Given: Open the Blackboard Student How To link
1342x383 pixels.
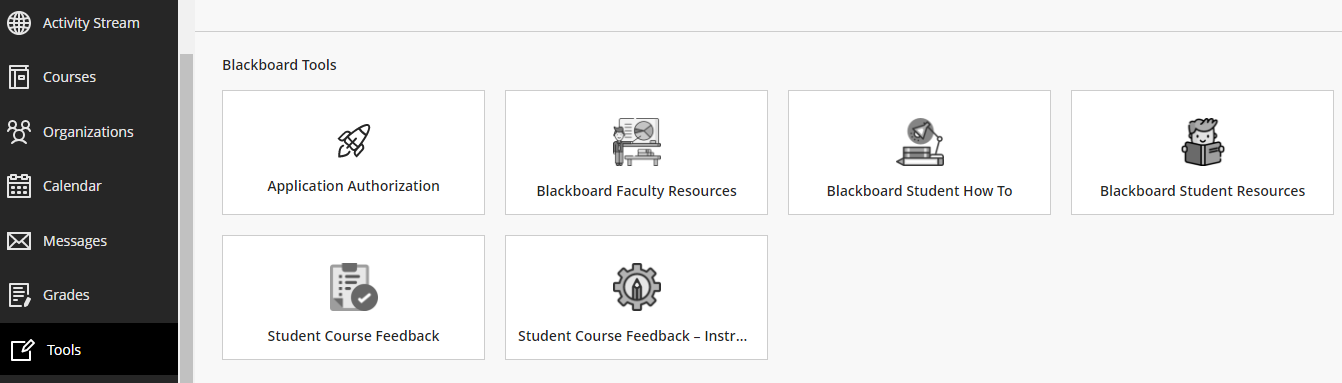Looking at the screenshot, I should (919, 191).
